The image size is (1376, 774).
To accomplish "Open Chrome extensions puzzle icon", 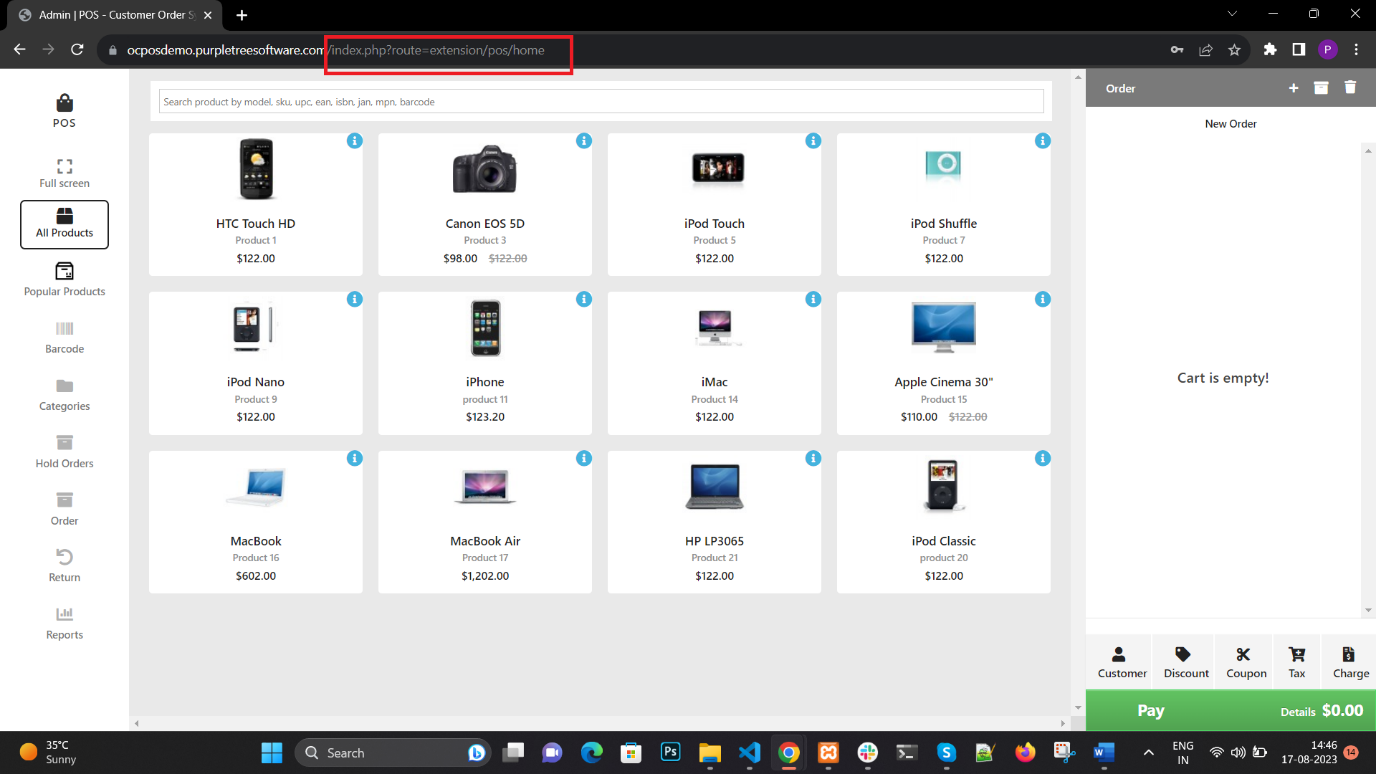I will (1270, 49).
